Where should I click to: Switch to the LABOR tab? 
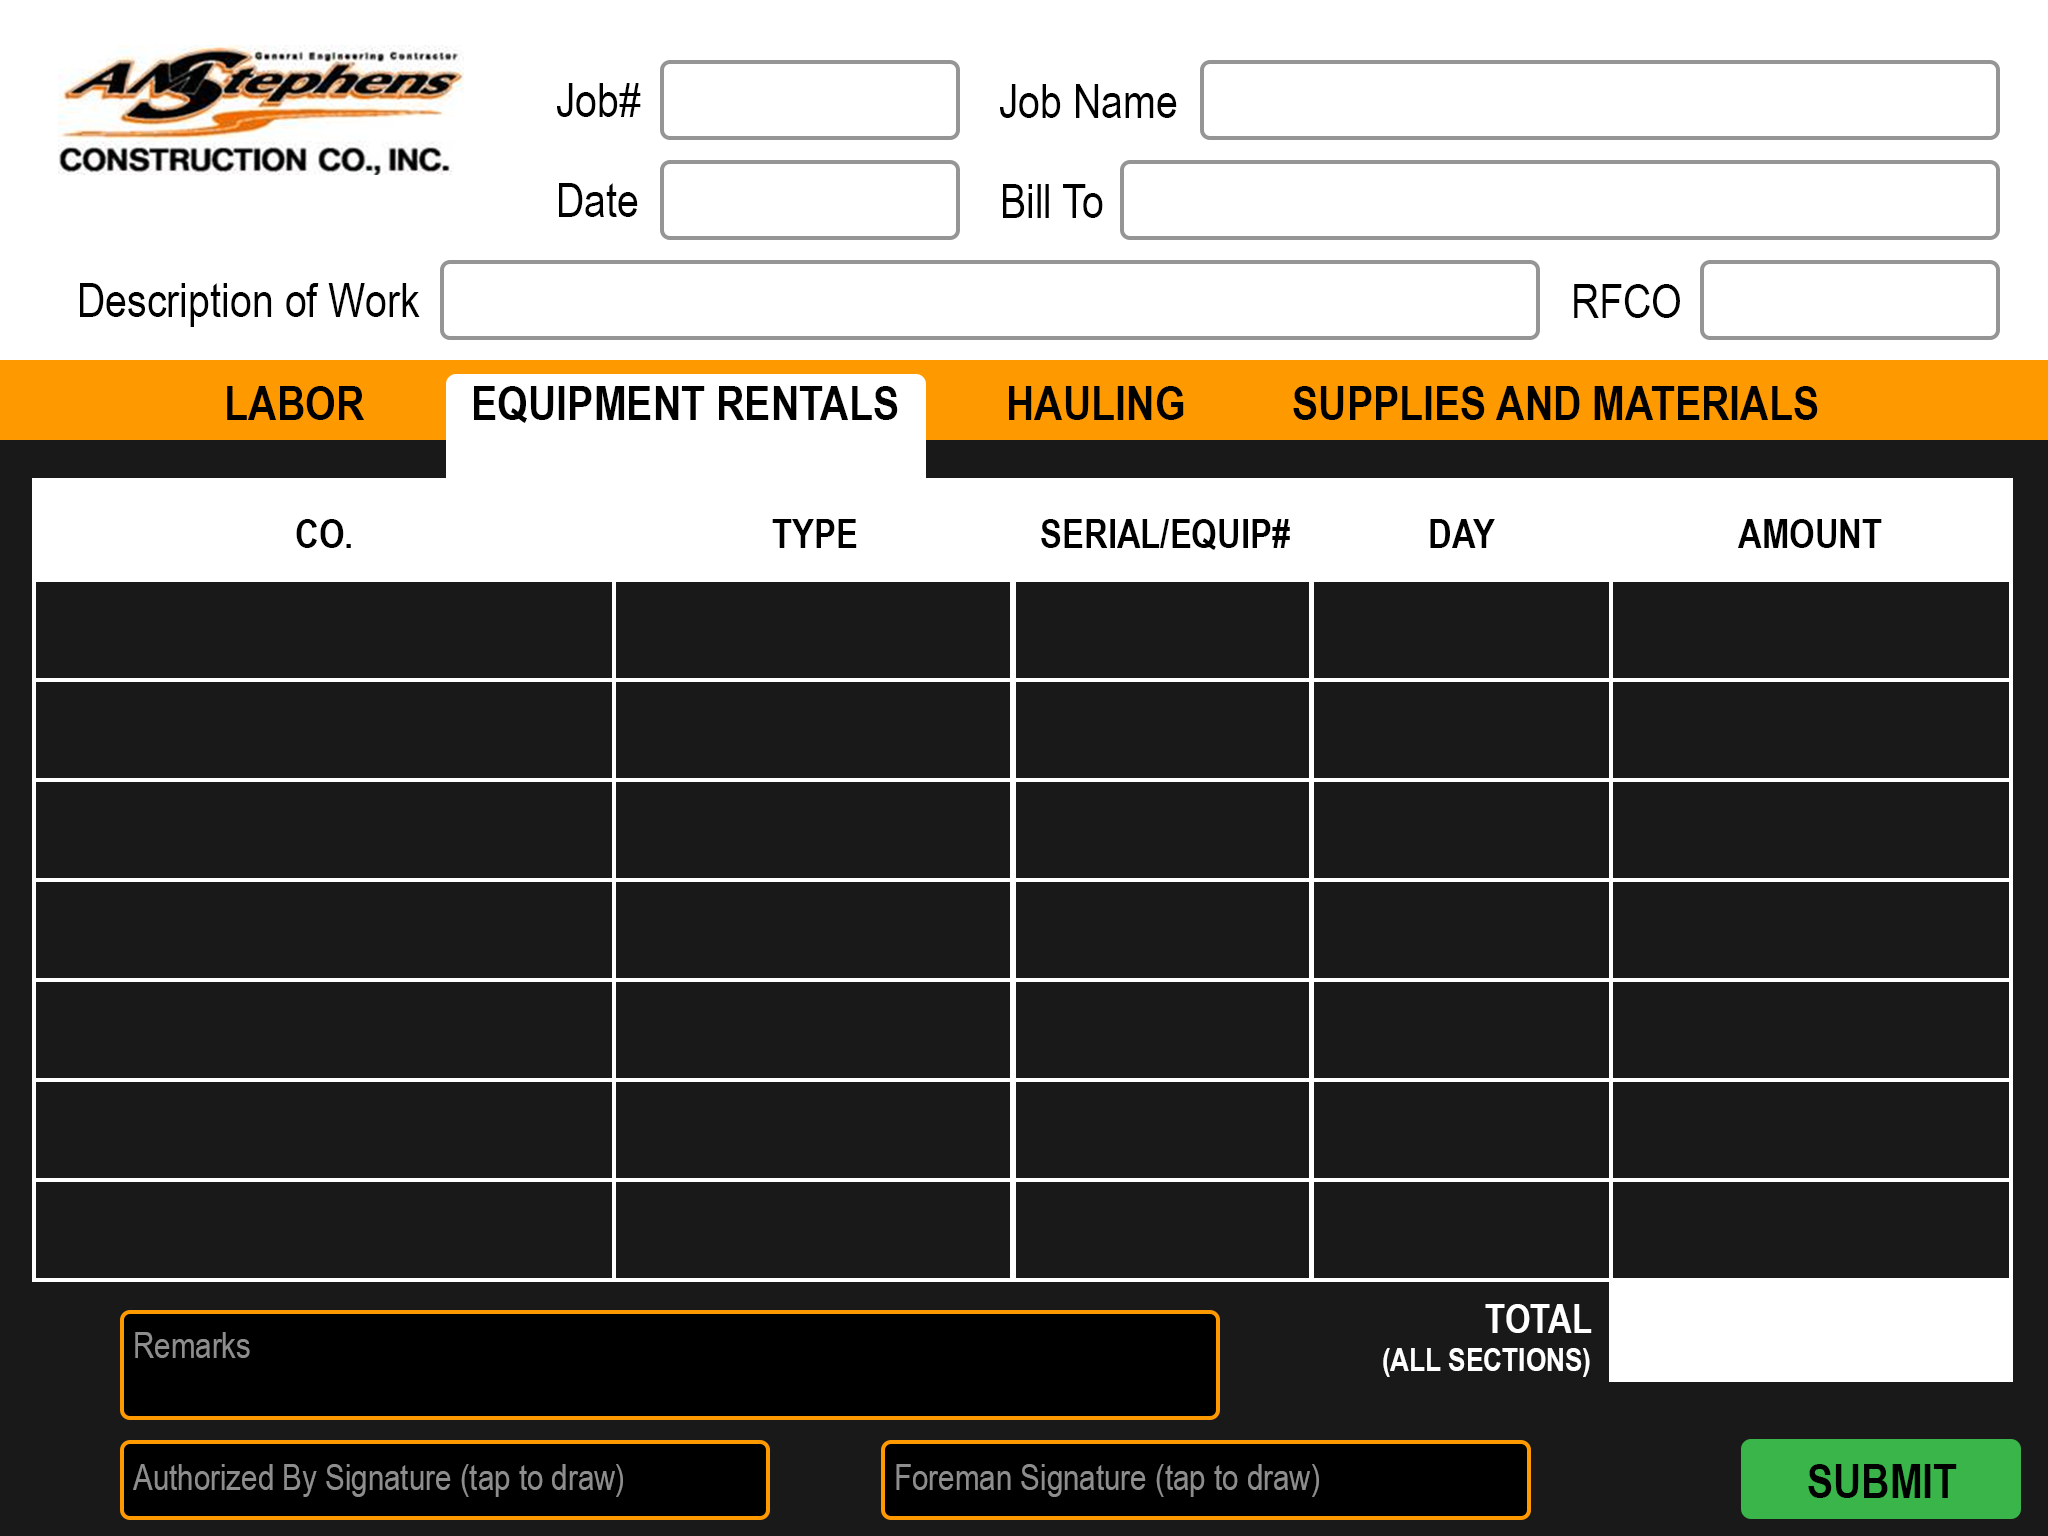293,404
